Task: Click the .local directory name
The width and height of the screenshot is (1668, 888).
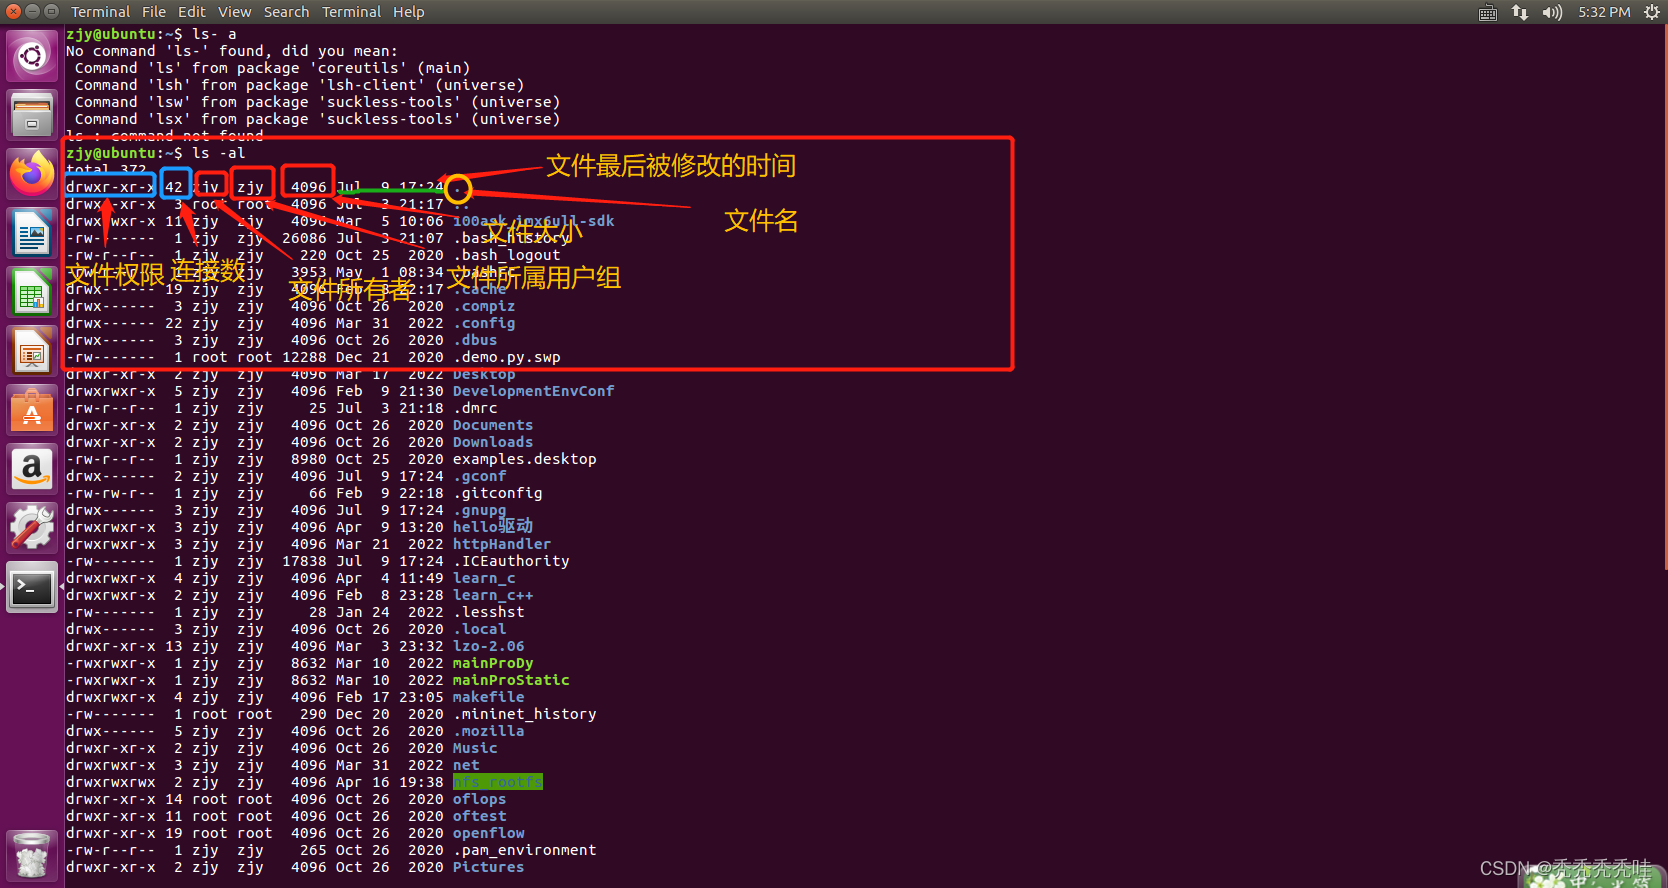Action: point(479,629)
